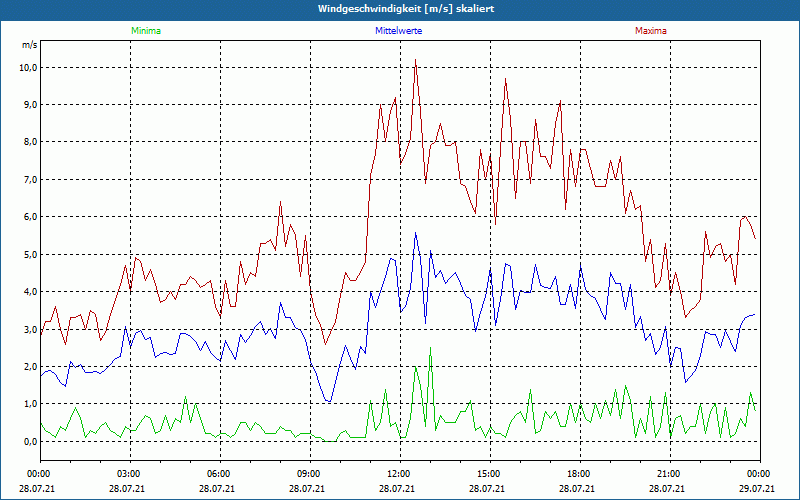Select the green Minima legend label
The image size is (800, 500).
(x=146, y=31)
